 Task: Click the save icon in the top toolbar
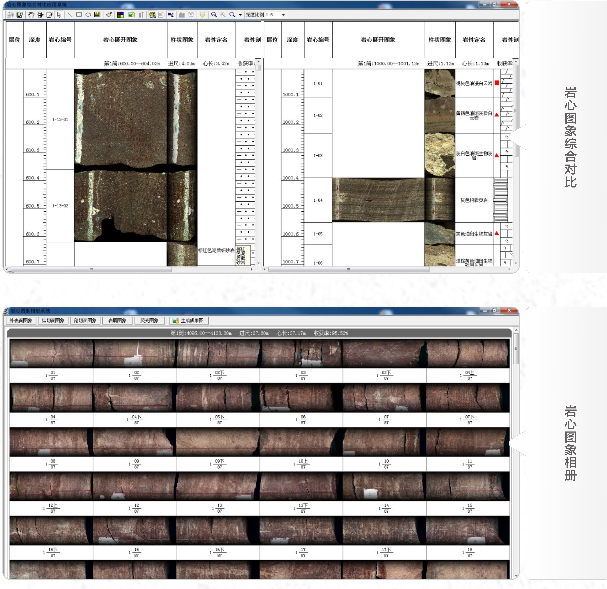pos(19,16)
